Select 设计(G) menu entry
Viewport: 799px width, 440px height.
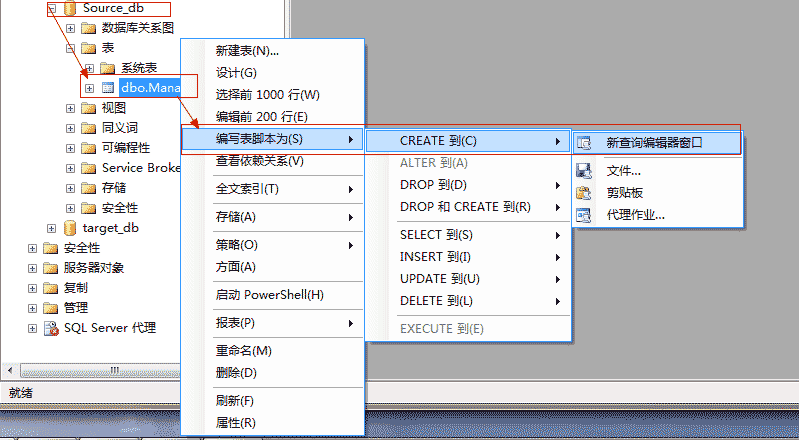273,72
